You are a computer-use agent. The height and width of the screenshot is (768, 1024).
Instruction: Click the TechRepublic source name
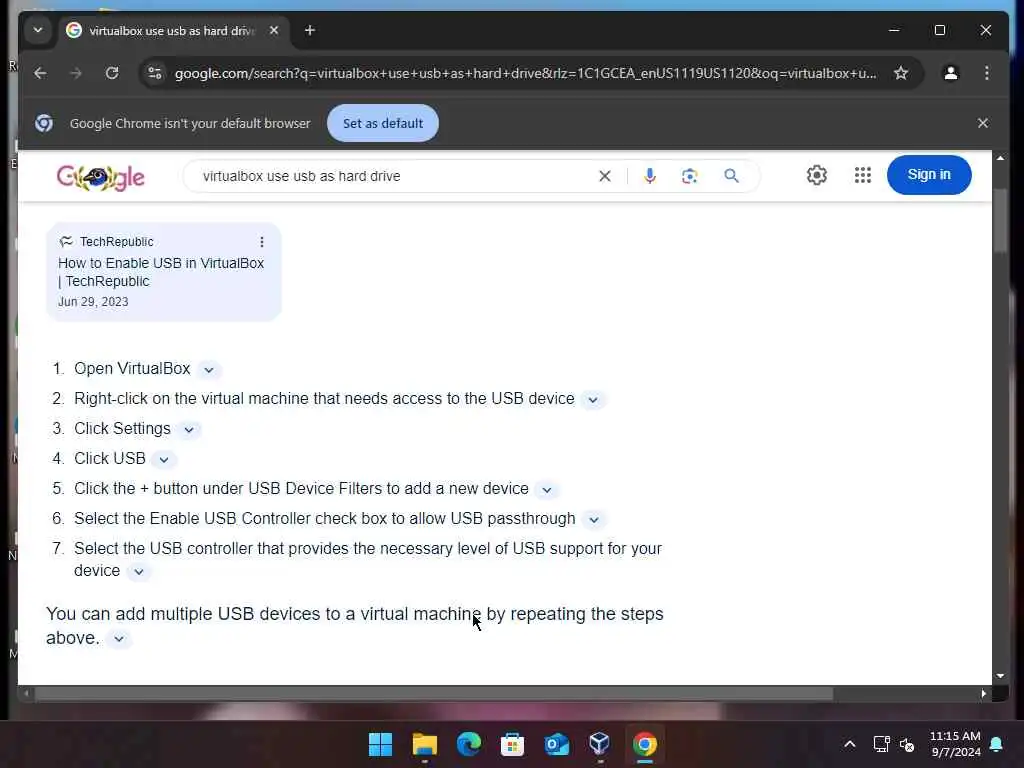tap(117, 242)
